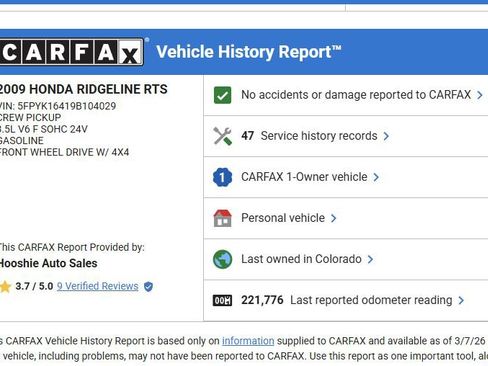Click the globe Last owned icon
488x366 pixels.
coord(222,259)
